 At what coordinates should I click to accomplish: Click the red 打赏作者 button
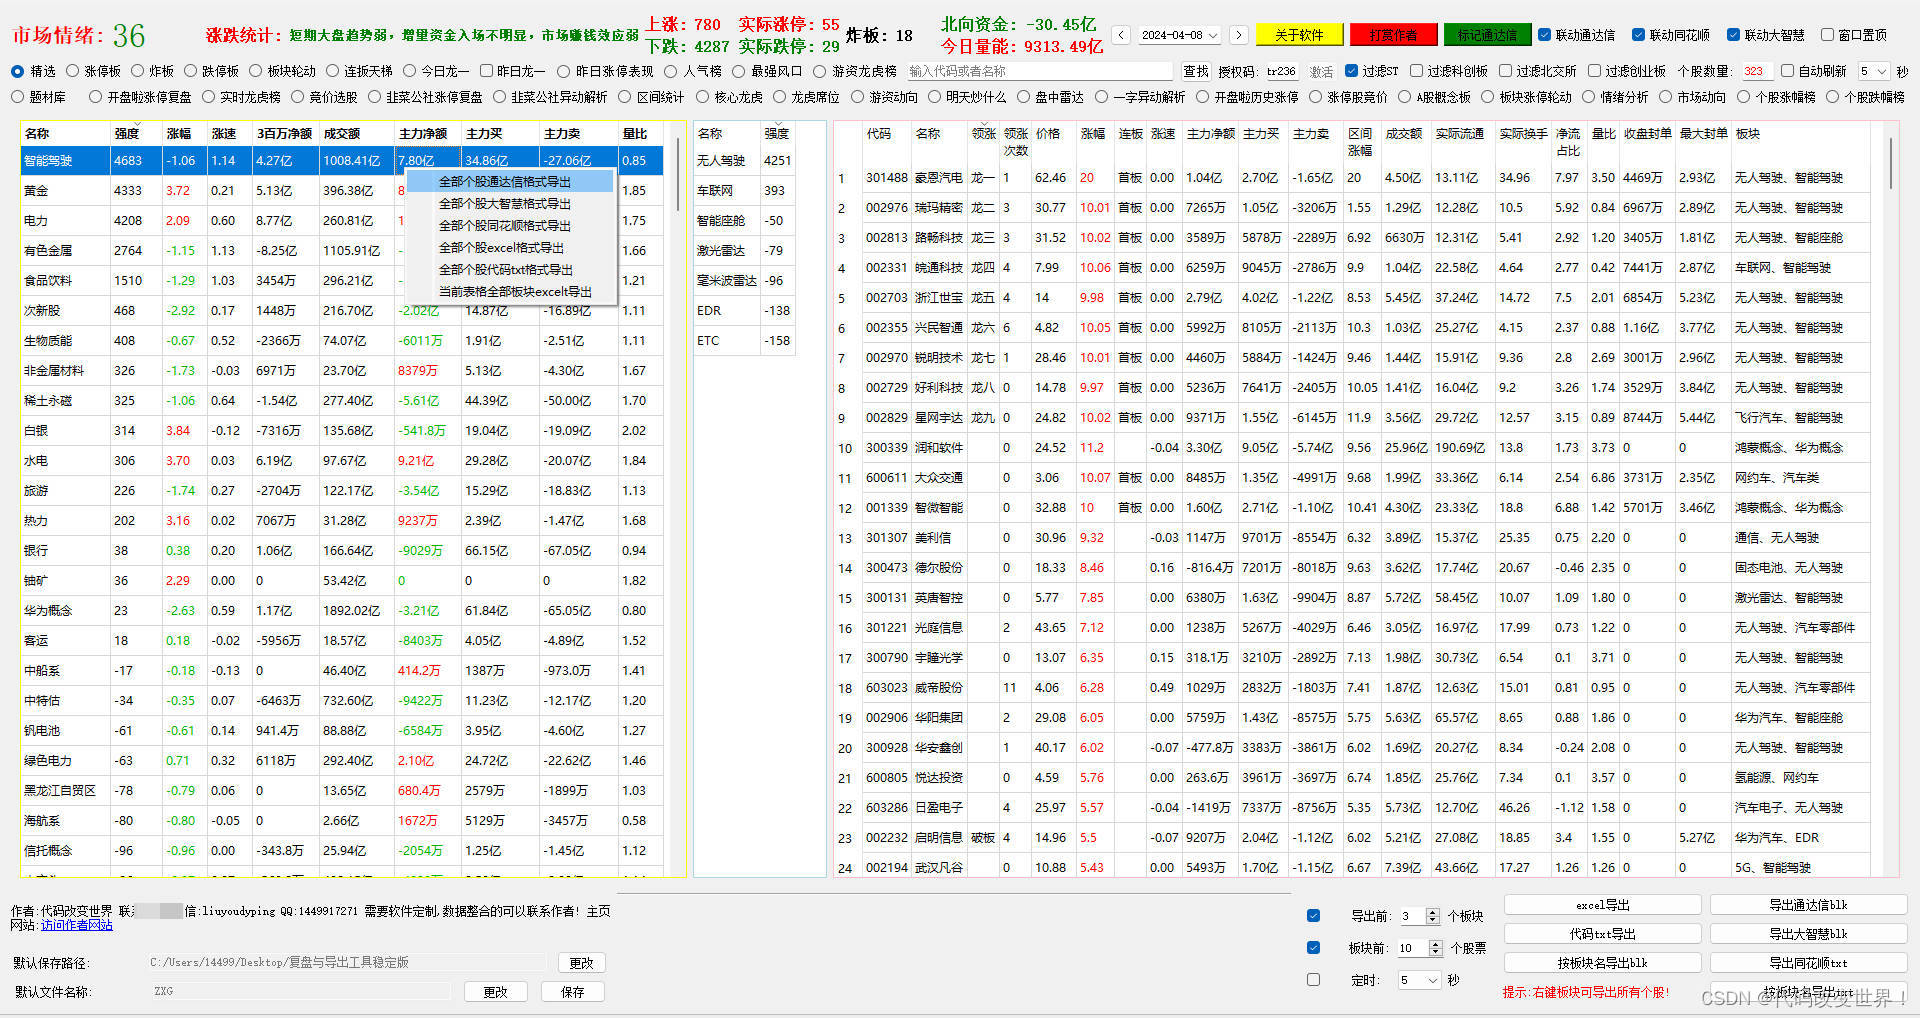tap(1393, 35)
